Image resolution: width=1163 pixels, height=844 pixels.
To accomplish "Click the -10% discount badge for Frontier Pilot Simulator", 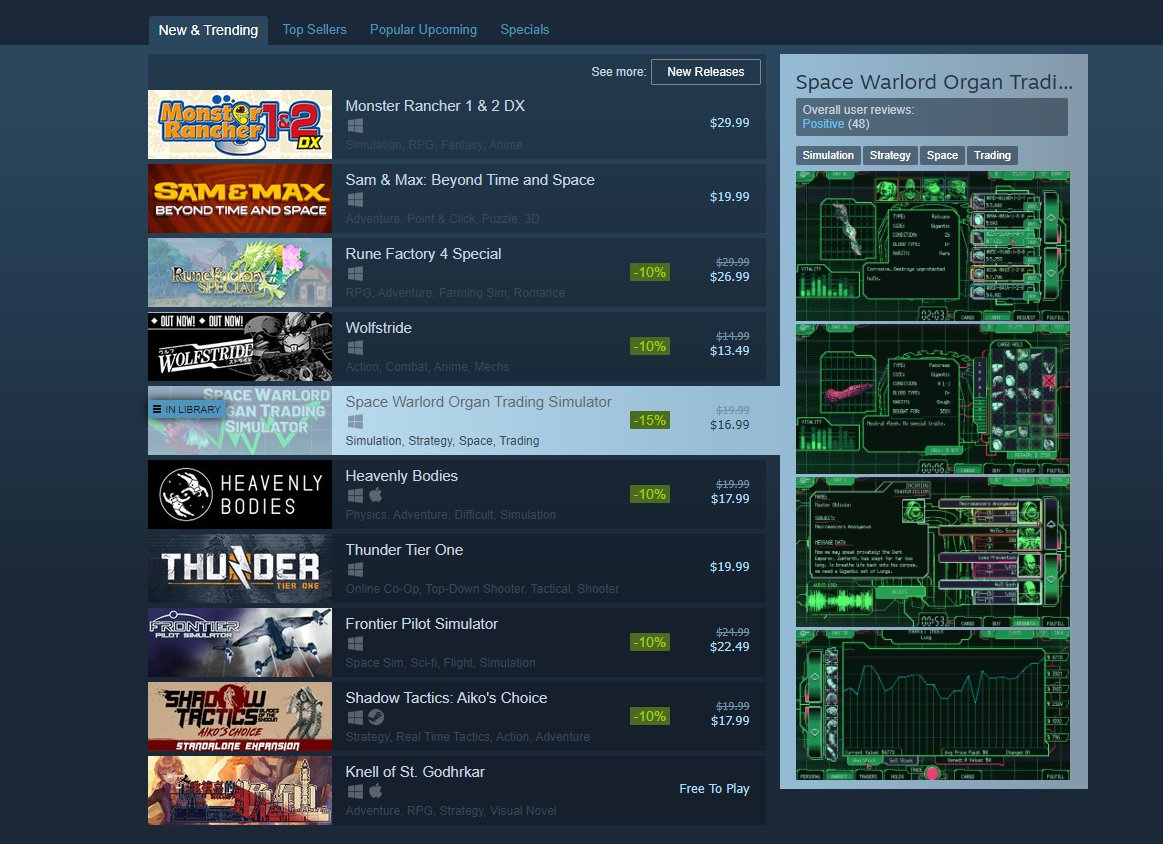I will (650, 642).
